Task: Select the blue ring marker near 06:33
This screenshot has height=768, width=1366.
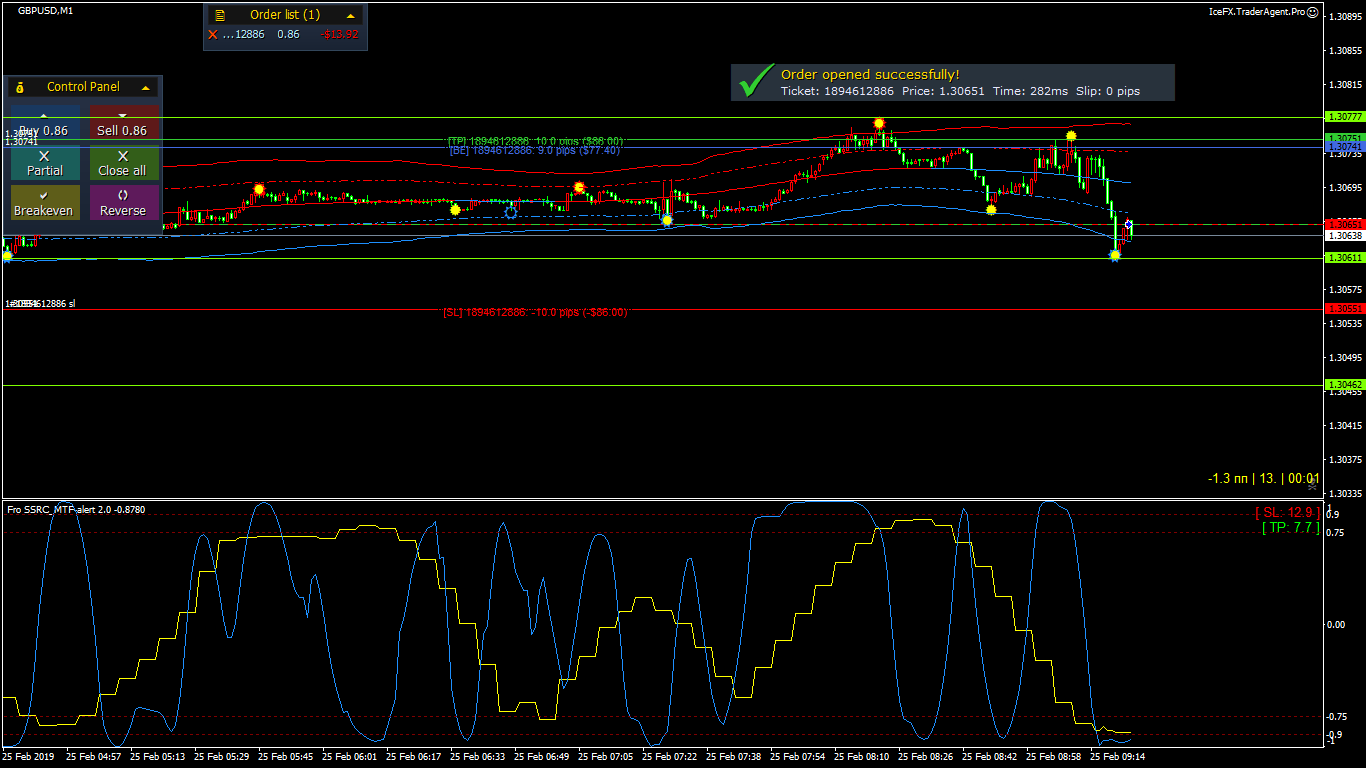Action: pos(511,212)
